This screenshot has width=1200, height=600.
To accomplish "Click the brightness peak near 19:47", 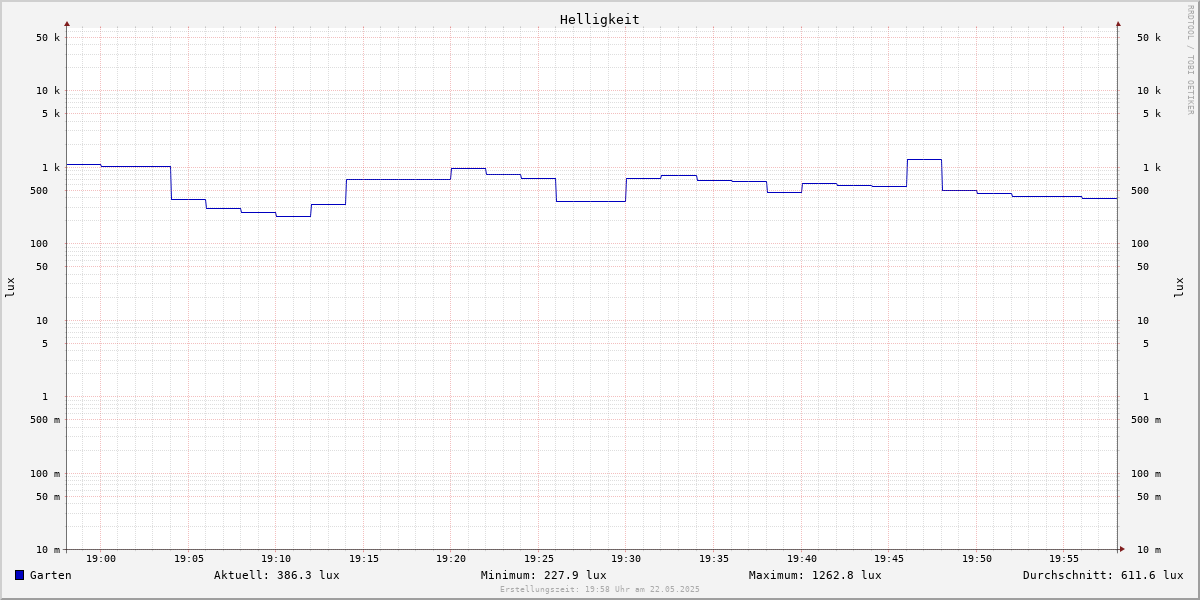I will coord(924,159).
